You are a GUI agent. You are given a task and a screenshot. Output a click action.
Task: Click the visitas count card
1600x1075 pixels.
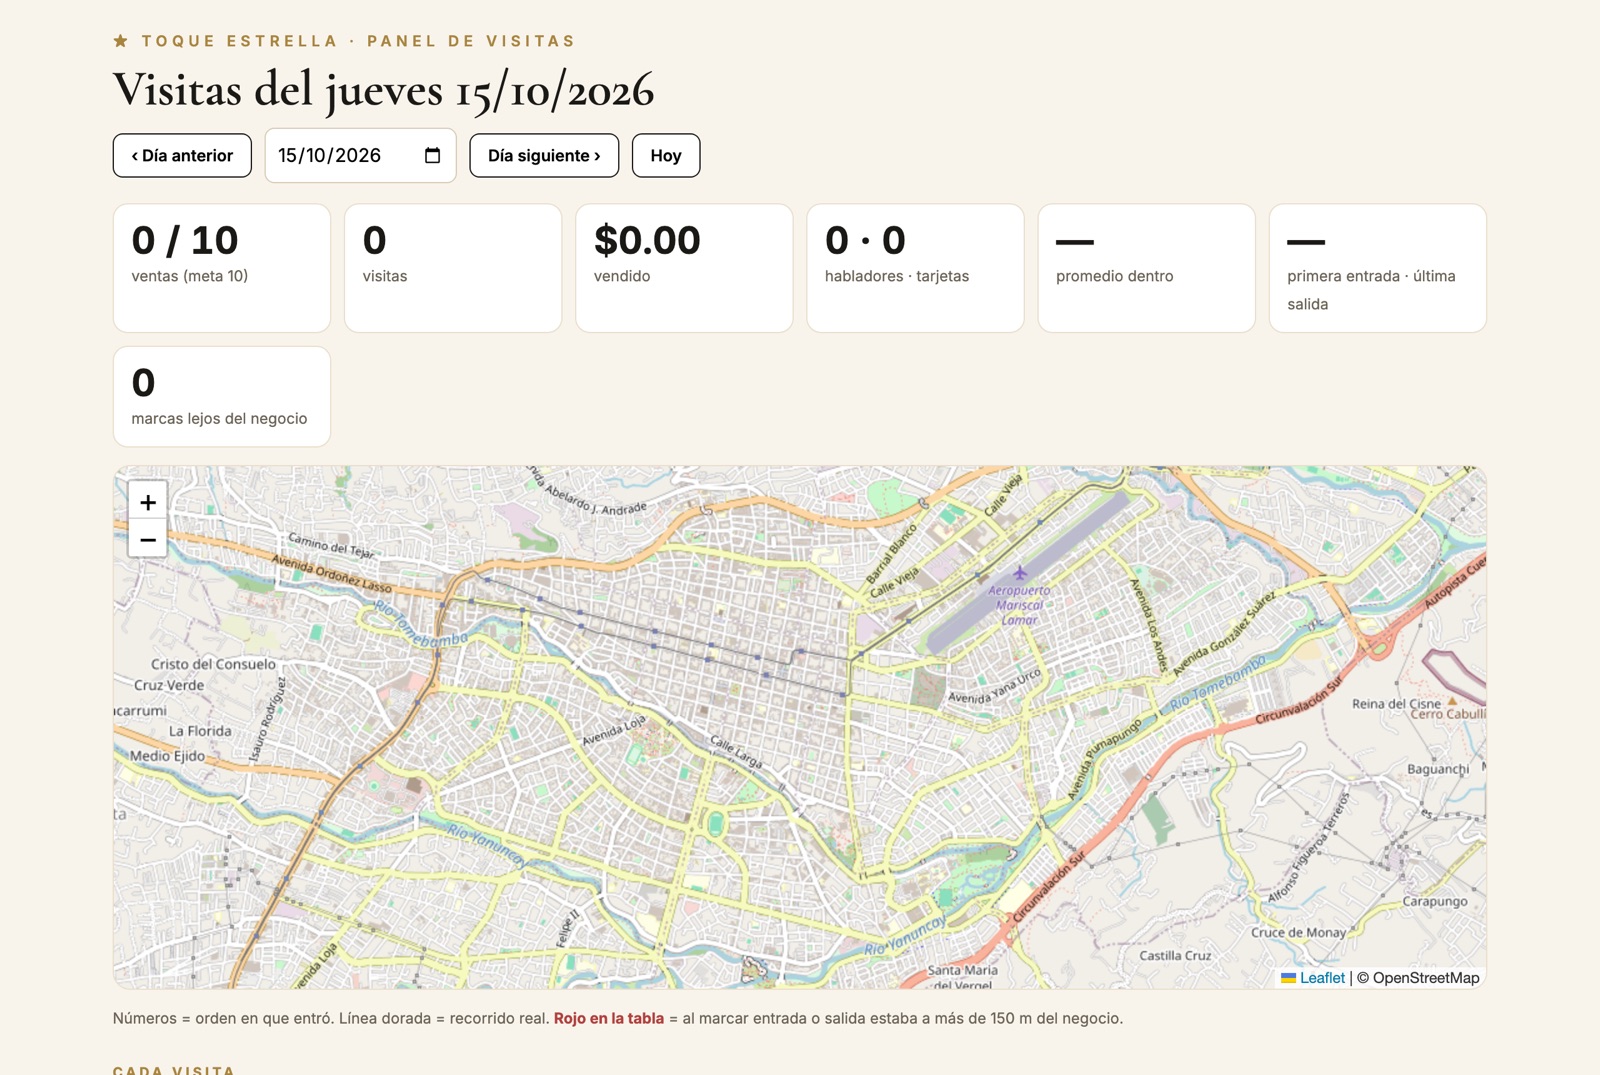pos(453,268)
